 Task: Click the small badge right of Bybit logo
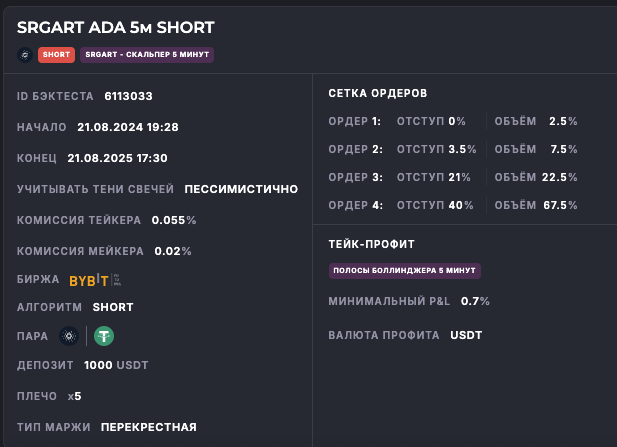(x=116, y=280)
